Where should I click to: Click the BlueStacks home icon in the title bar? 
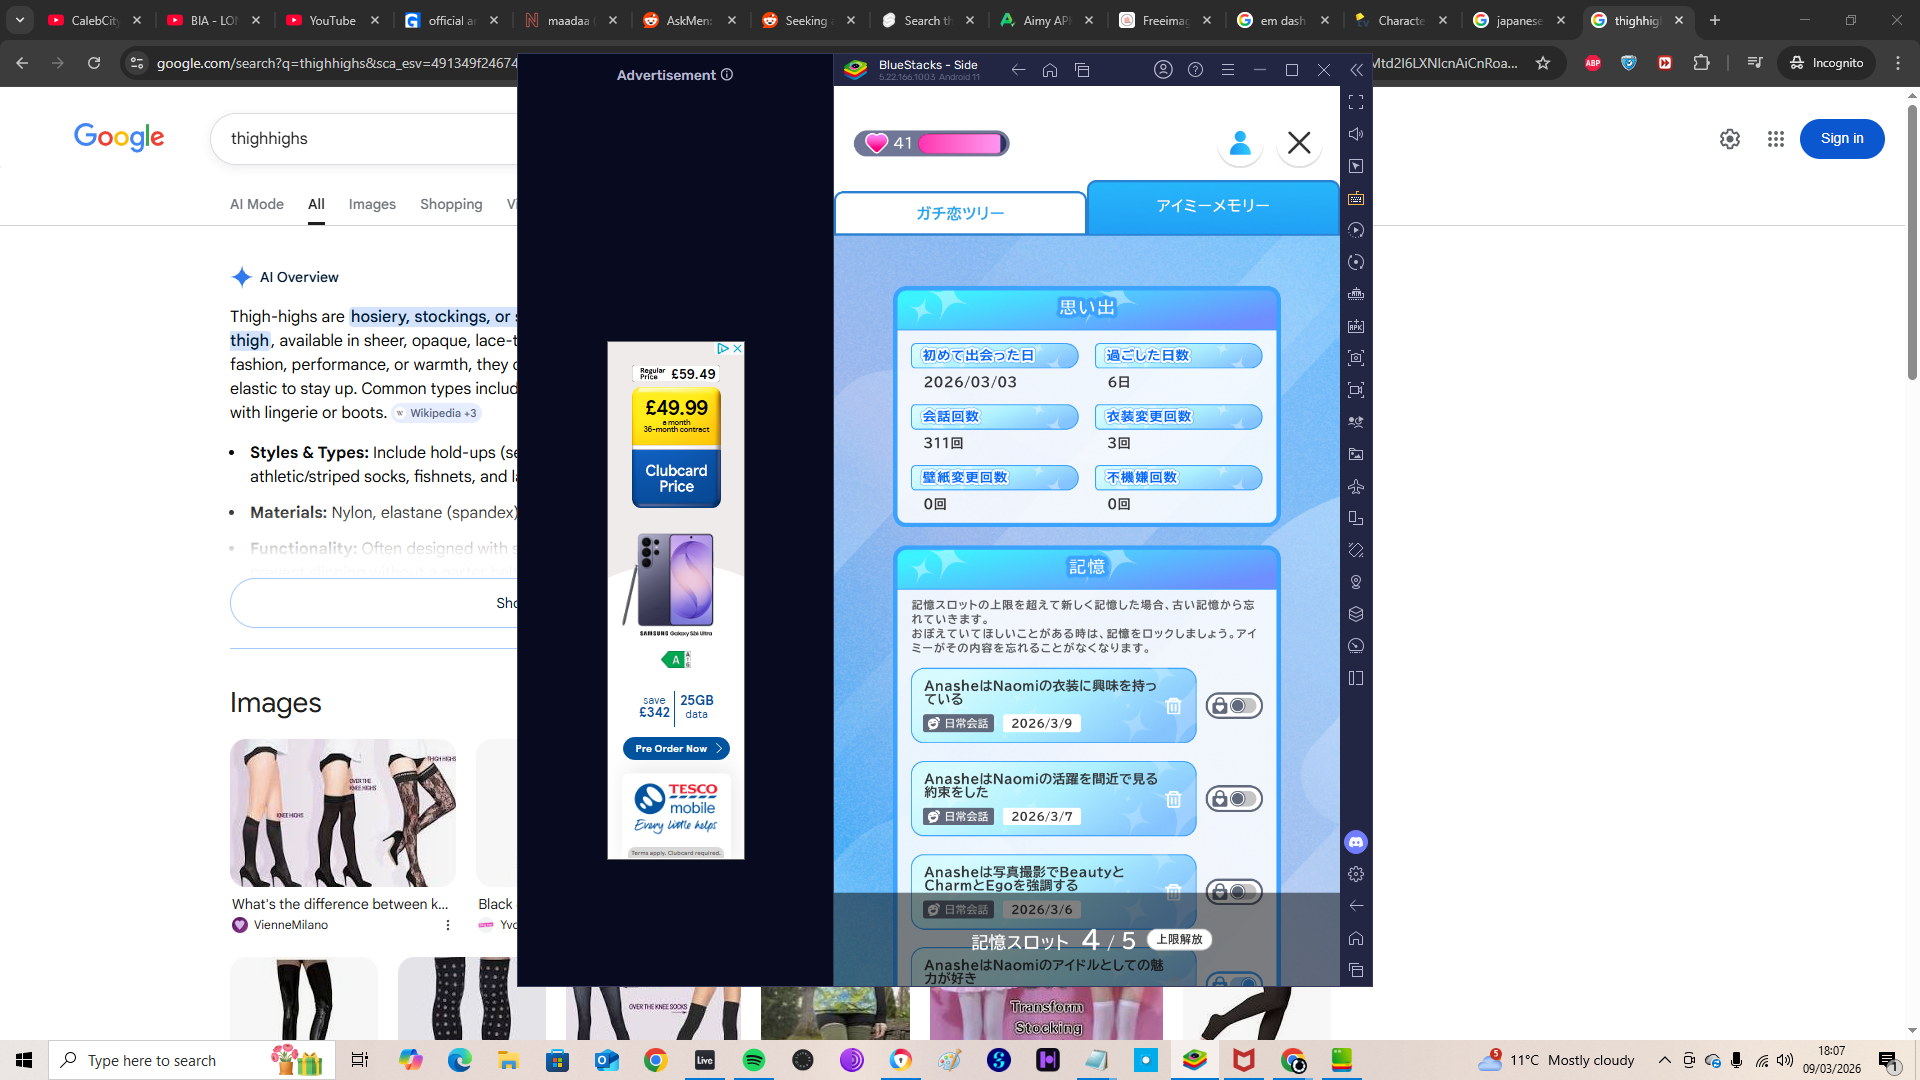click(1050, 70)
